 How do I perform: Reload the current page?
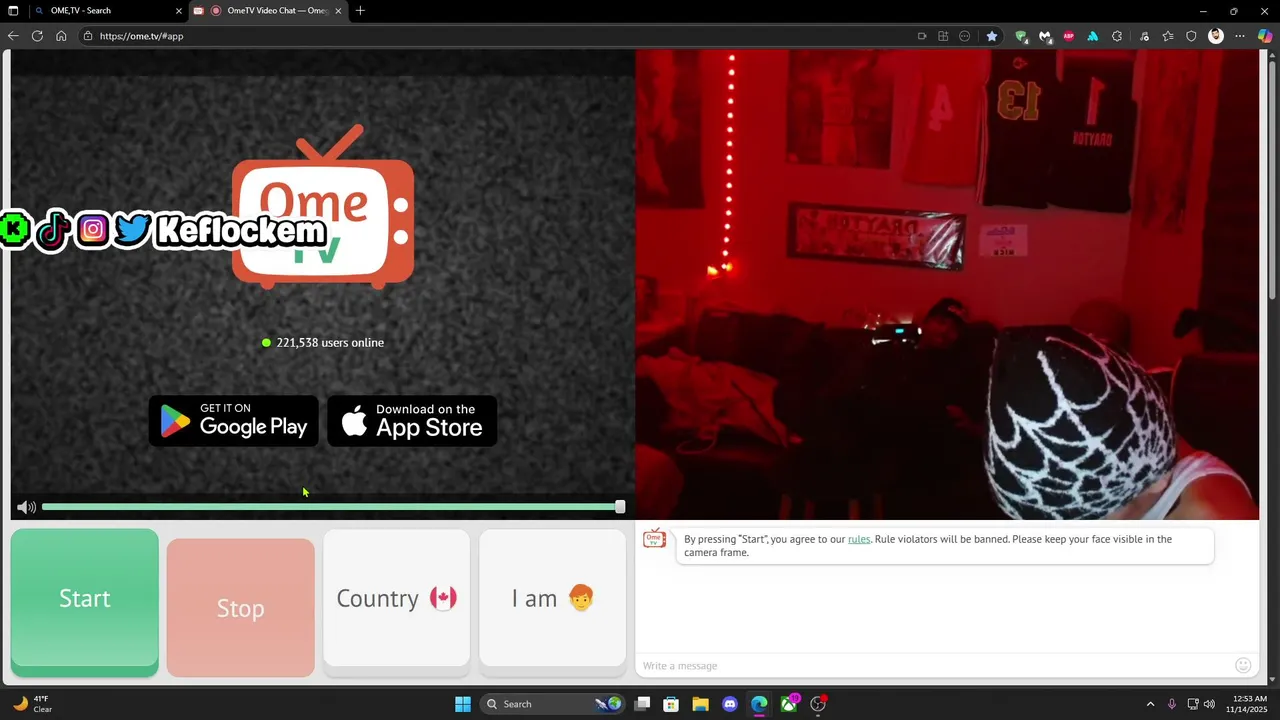pyautogui.click(x=37, y=36)
